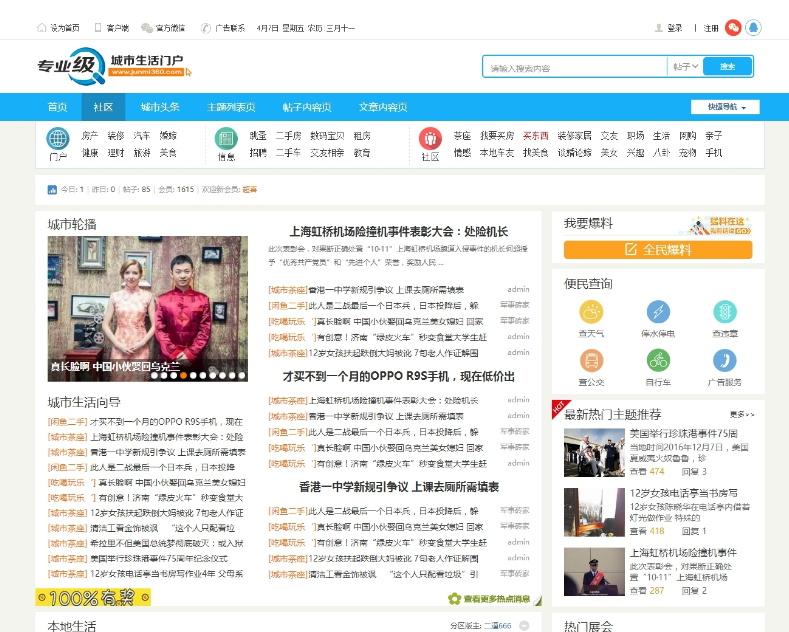Open the 官方微信 WeChat icon link

146,28
